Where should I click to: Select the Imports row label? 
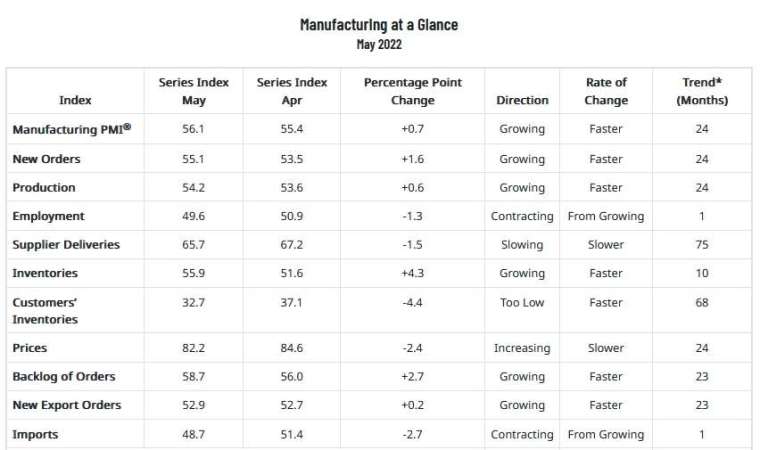pos(35,434)
